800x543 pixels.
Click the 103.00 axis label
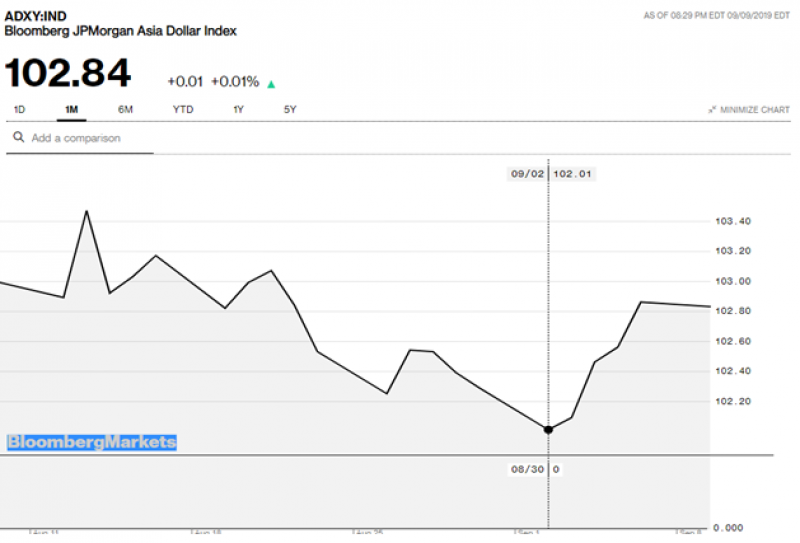(x=733, y=281)
